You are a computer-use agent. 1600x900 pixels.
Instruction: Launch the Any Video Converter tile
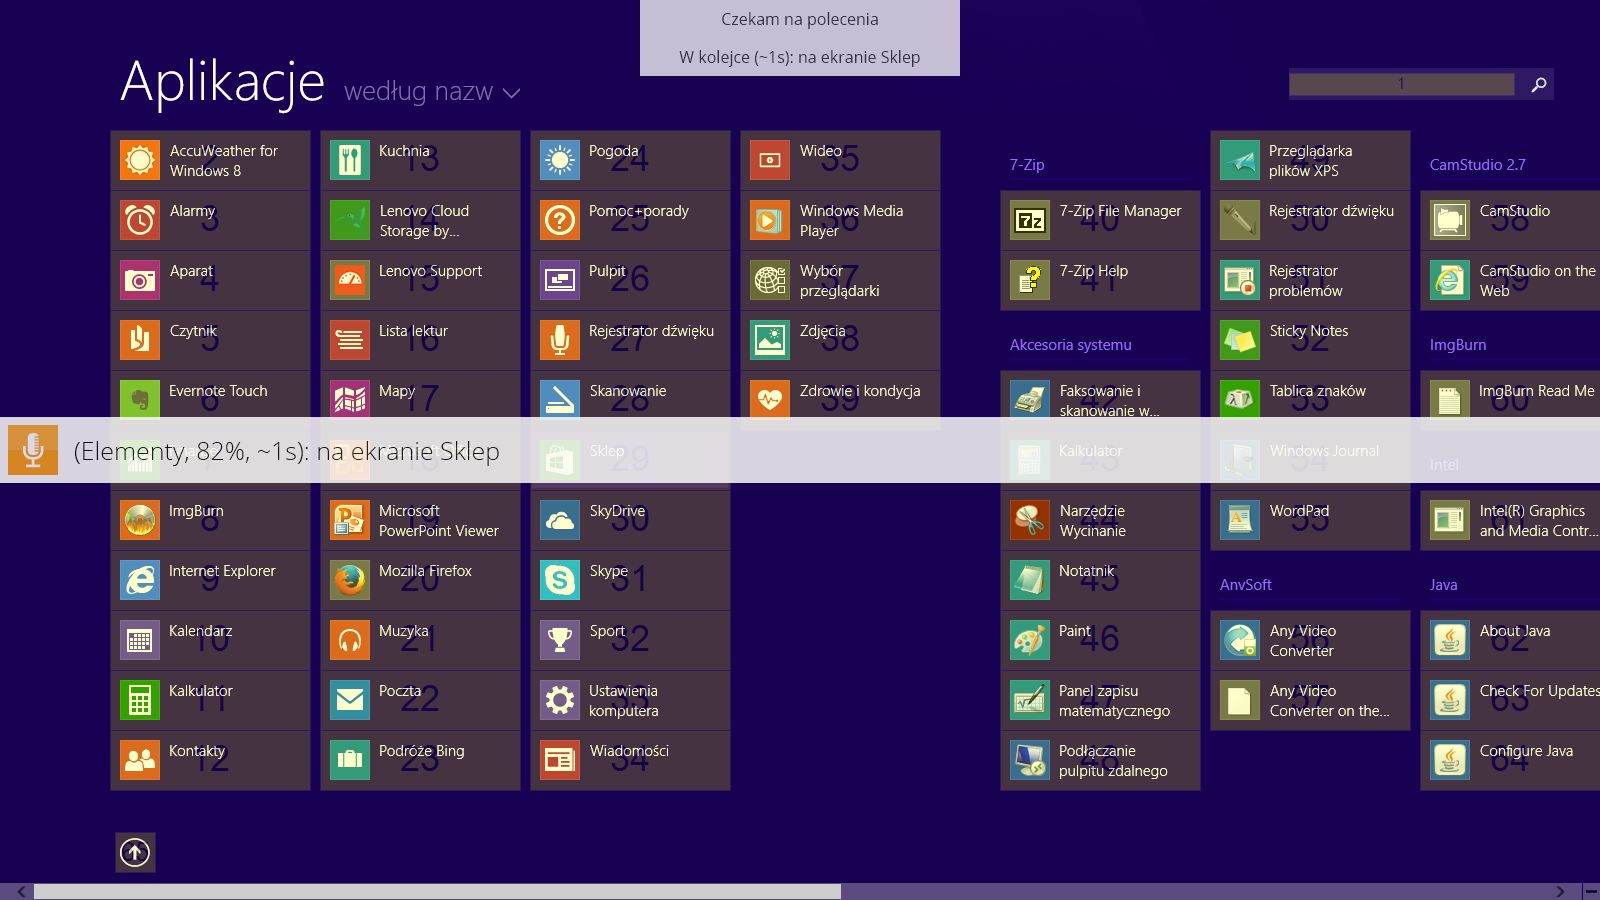(x=1310, y=640)
